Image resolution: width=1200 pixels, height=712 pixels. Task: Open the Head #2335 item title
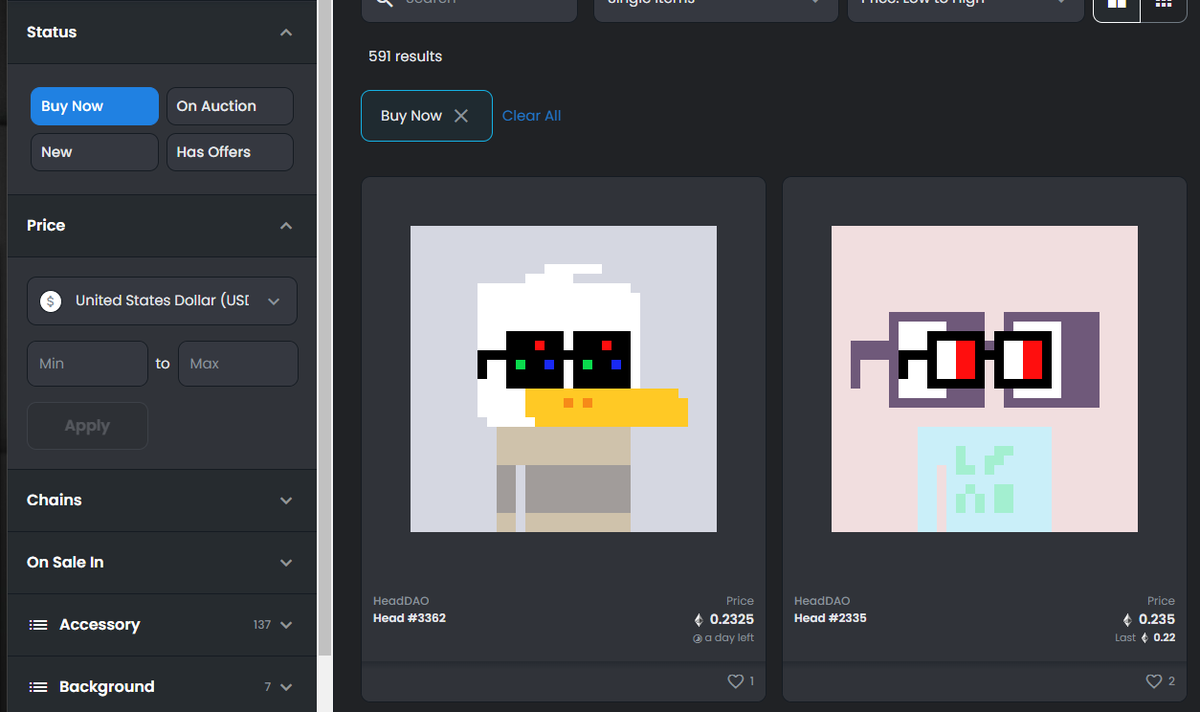[x=830, y=618]
